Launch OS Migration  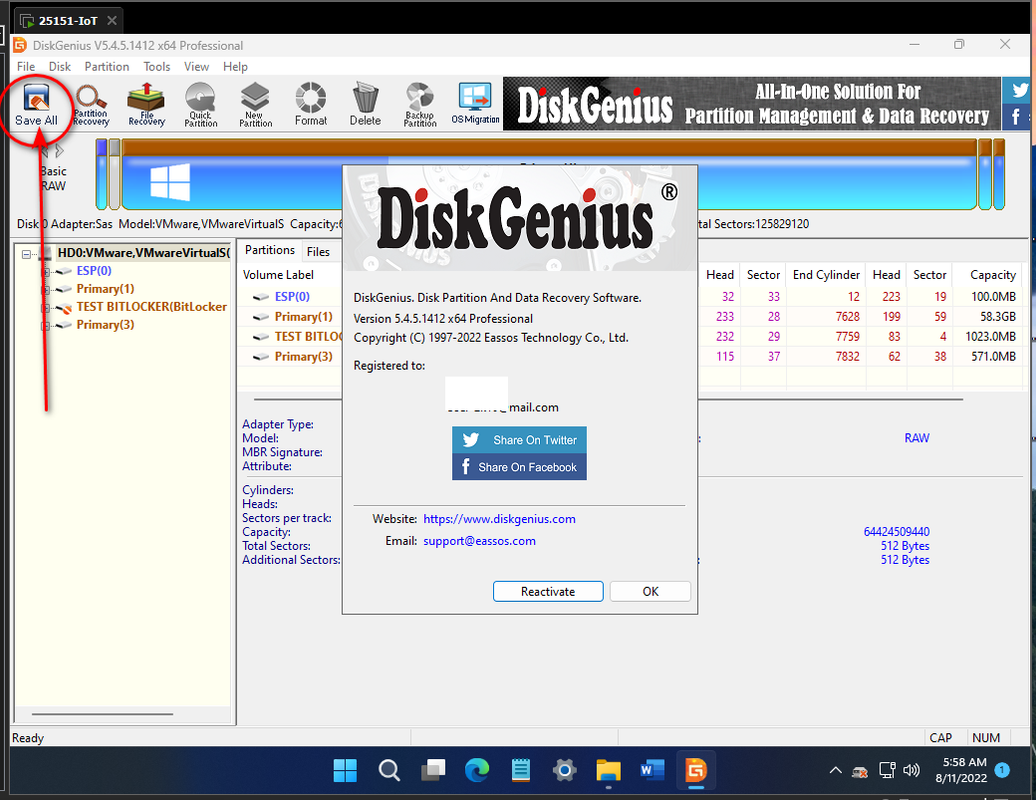475,104
